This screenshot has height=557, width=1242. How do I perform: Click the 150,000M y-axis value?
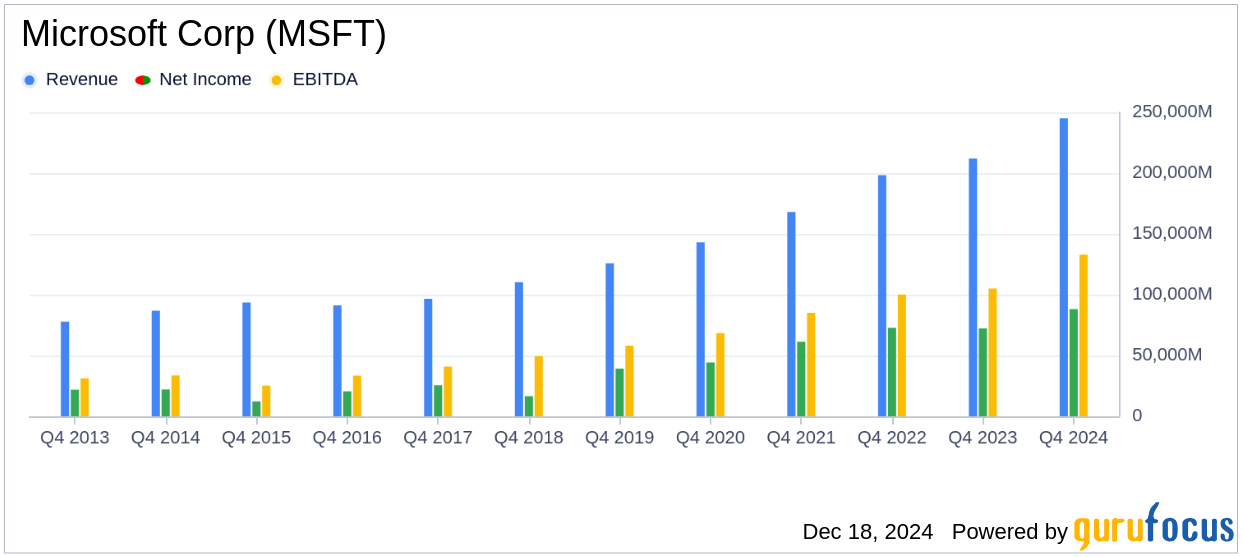pyautogui.click(x=1172, y=233)
